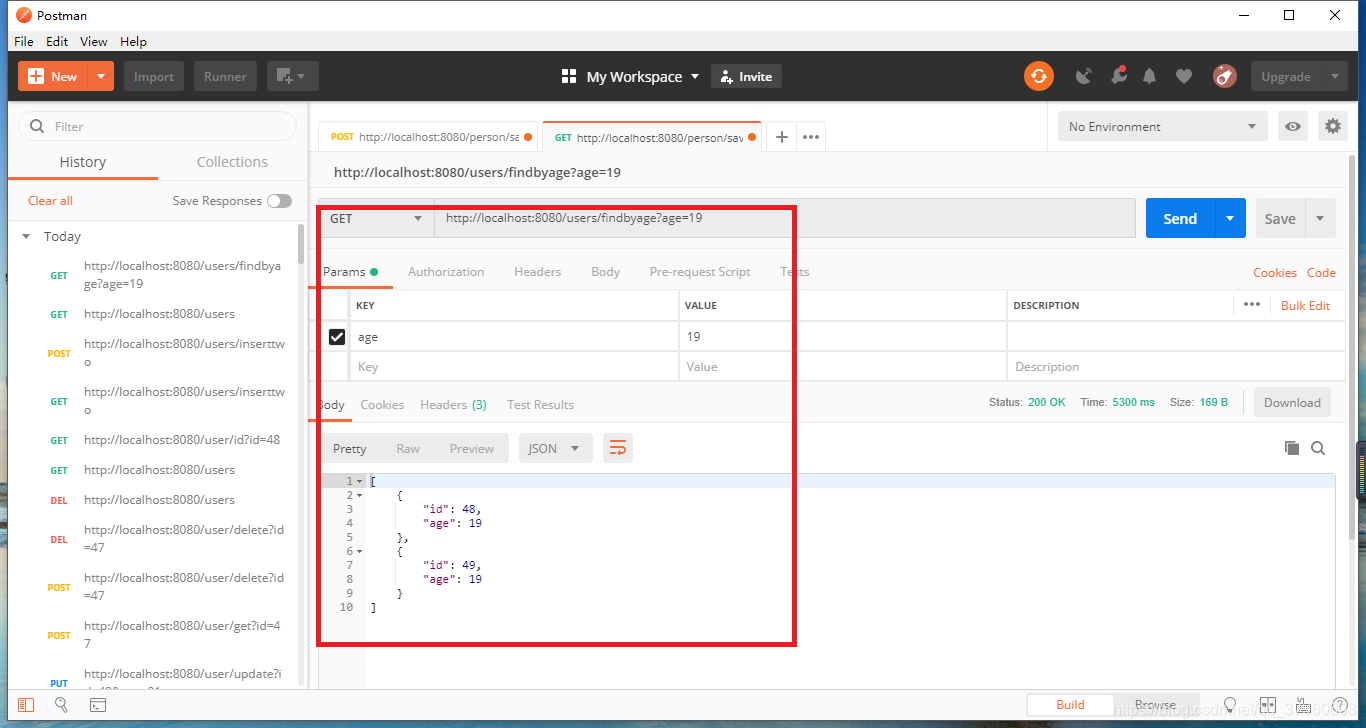This screenshot has height=728, width=1366.
Task: Open the Test Results tab
Action: [x=540, y=405]
